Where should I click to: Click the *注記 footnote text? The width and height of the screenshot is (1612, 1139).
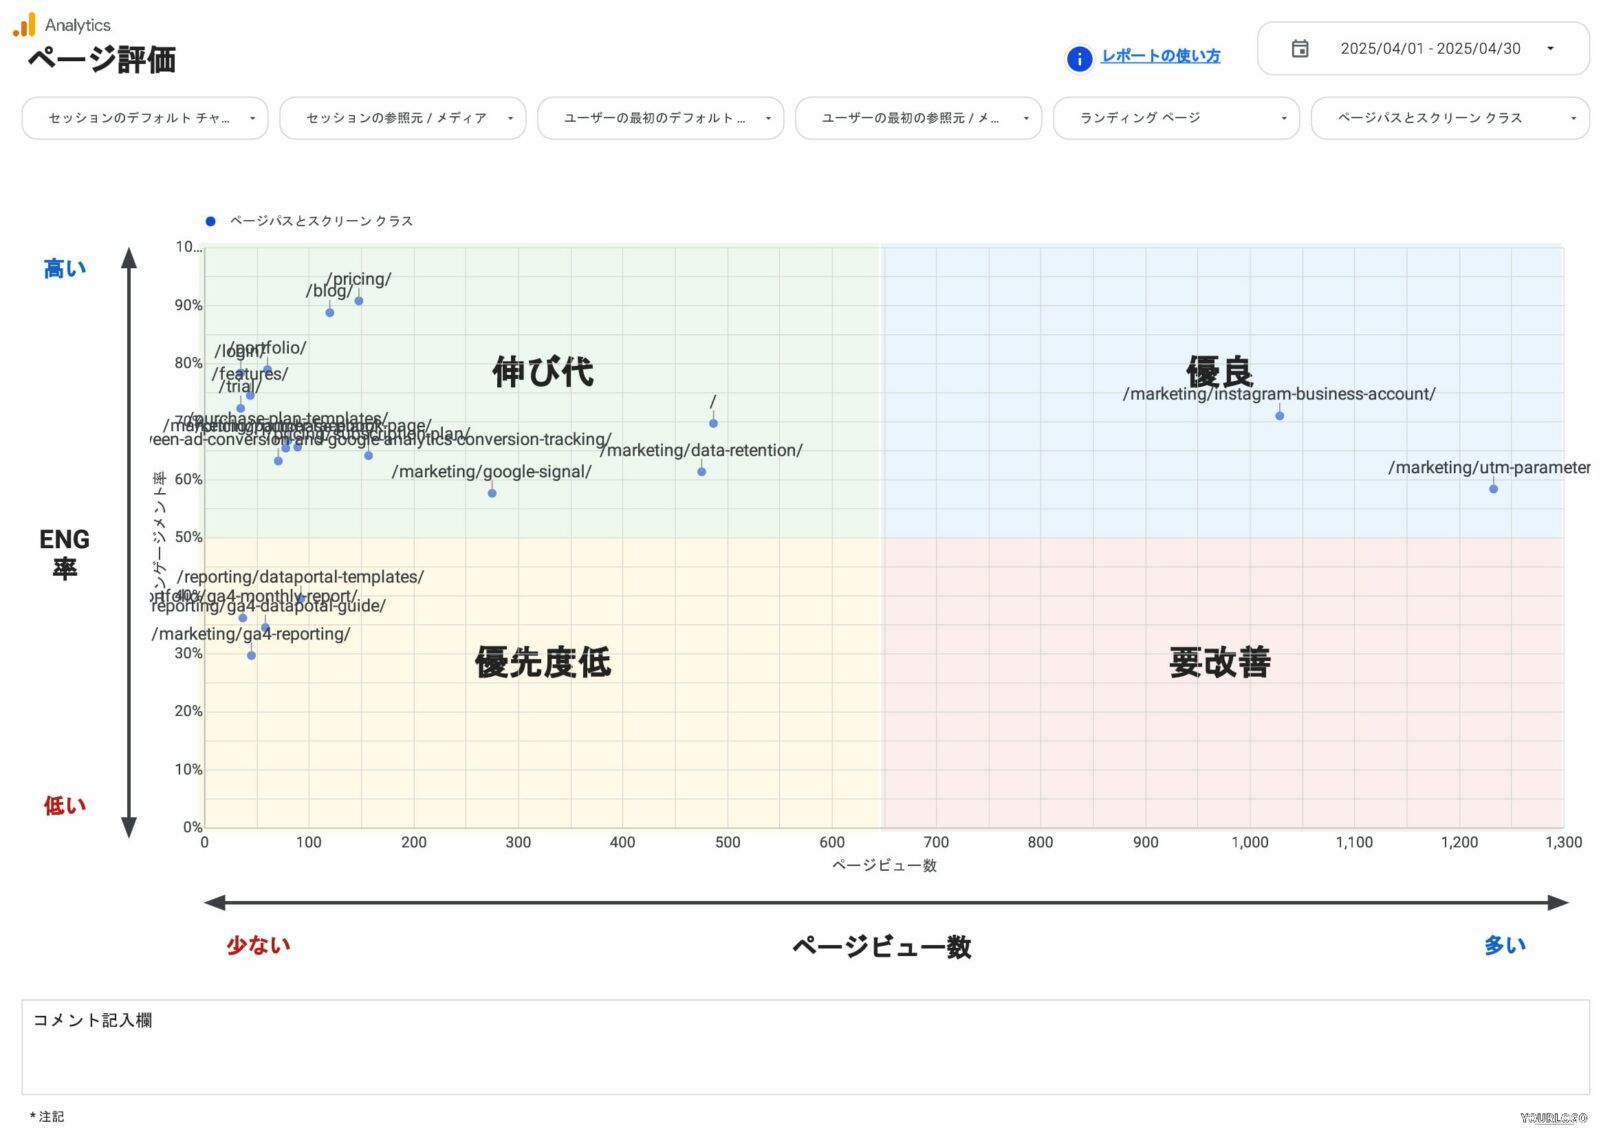tap(45, 1117)
